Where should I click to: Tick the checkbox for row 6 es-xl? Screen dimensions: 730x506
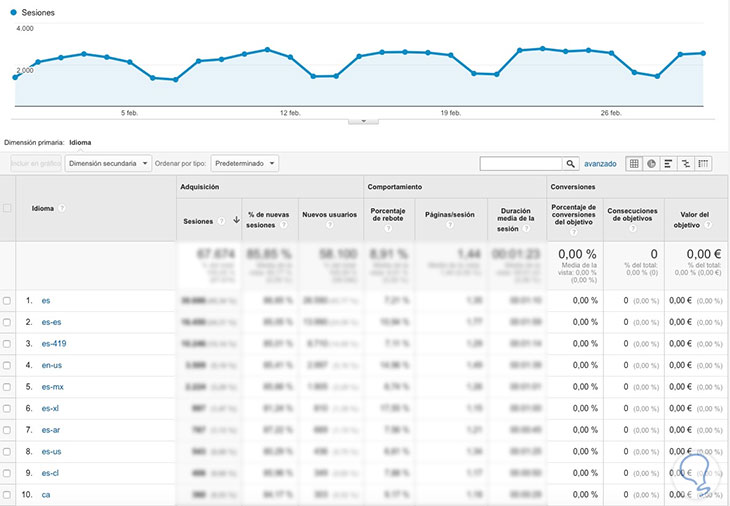(7, 408)
